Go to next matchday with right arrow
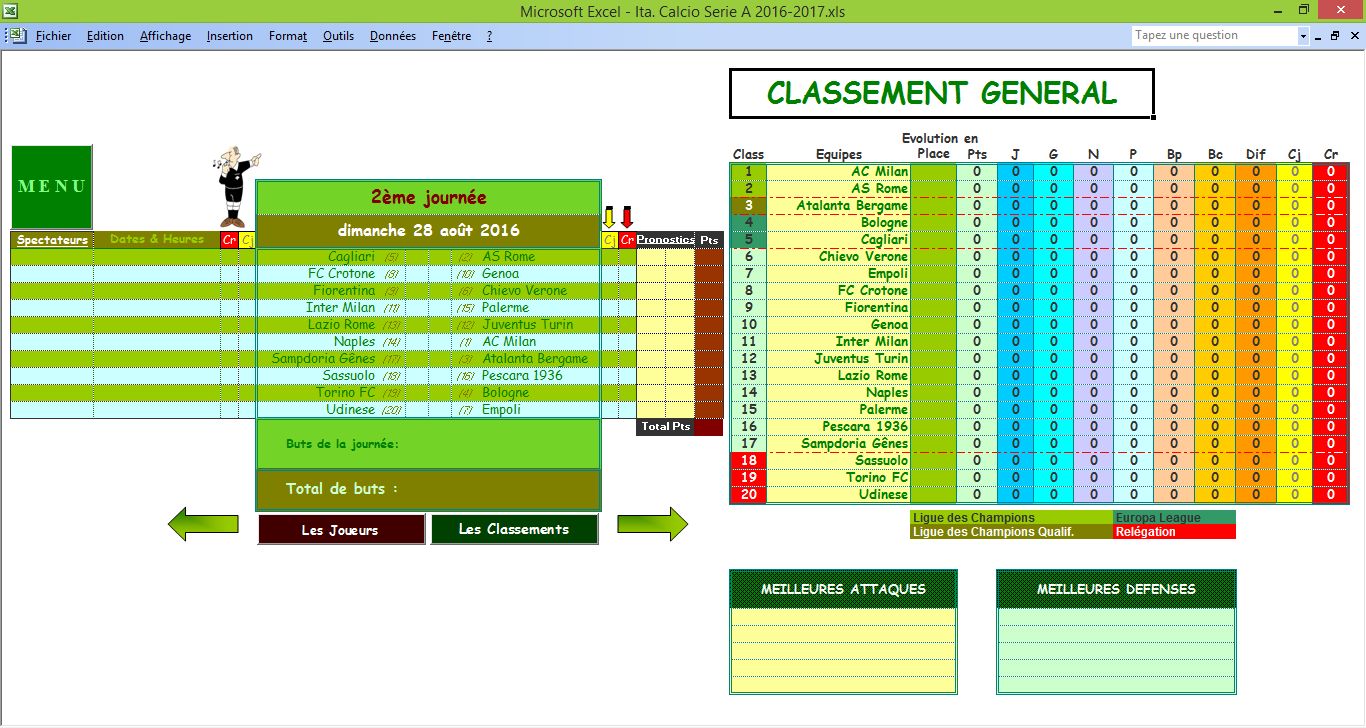This screenshot has height=728, width=1366. coord(652,525)
